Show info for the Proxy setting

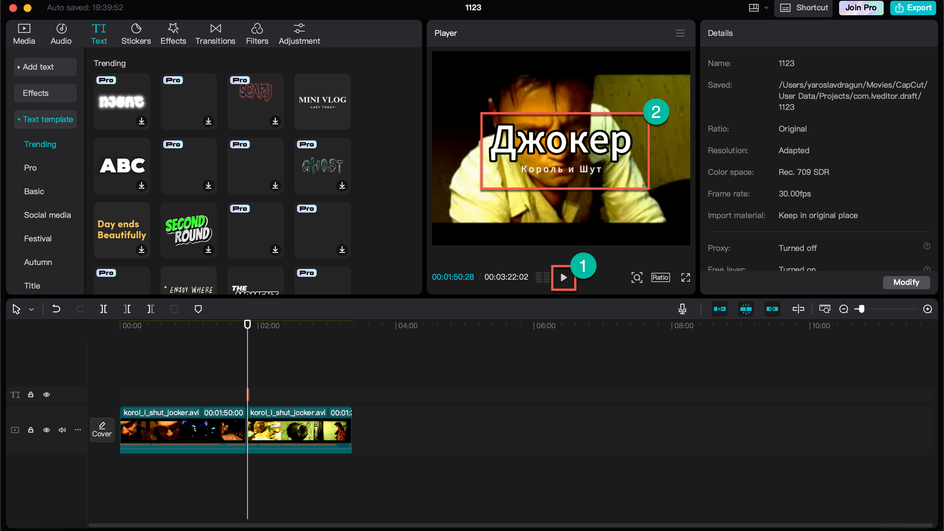click(927, 246)
